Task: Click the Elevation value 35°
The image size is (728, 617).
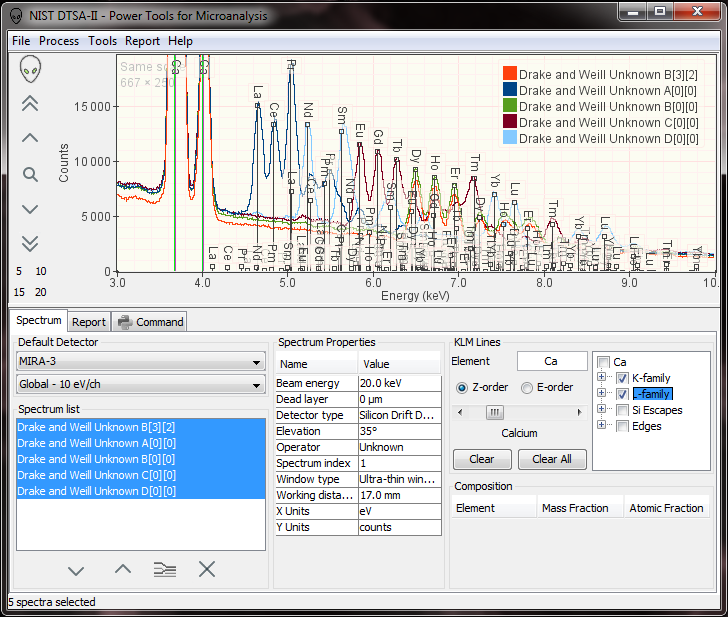Action: click(400, 431)
